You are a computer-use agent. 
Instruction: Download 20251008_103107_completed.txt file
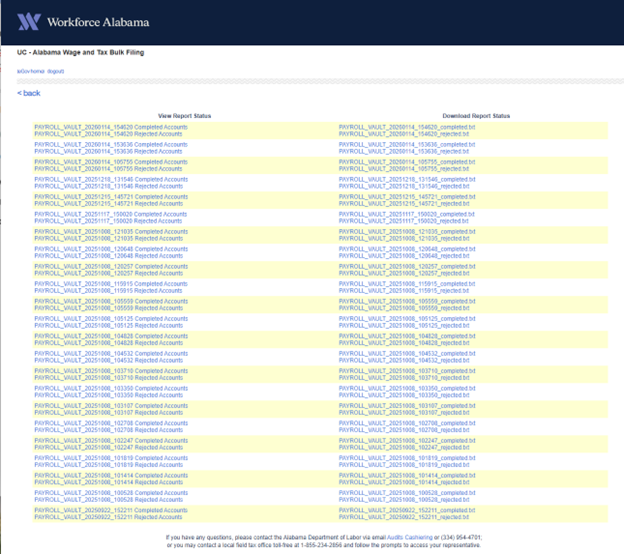407,406
